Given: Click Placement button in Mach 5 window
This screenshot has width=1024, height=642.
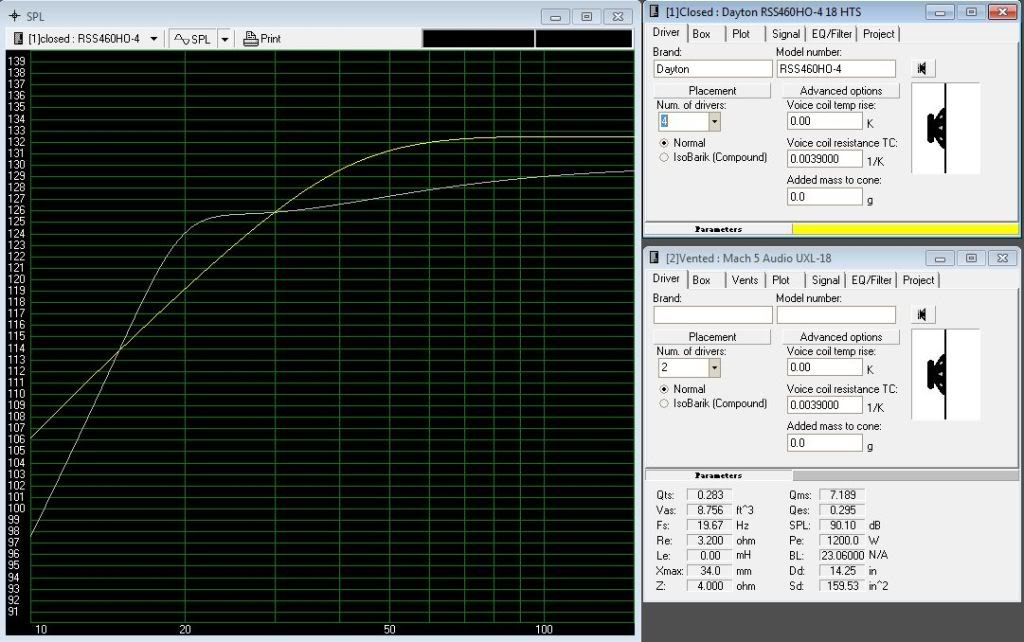Looking at the screenshot, I should 712,337.
